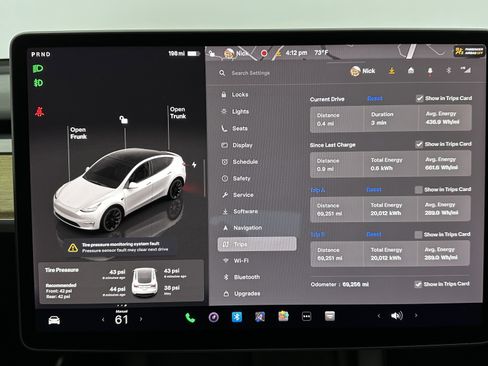
Task: Open the blue Bluetooth app in bottom bar
Action: [x=237, y=317]
